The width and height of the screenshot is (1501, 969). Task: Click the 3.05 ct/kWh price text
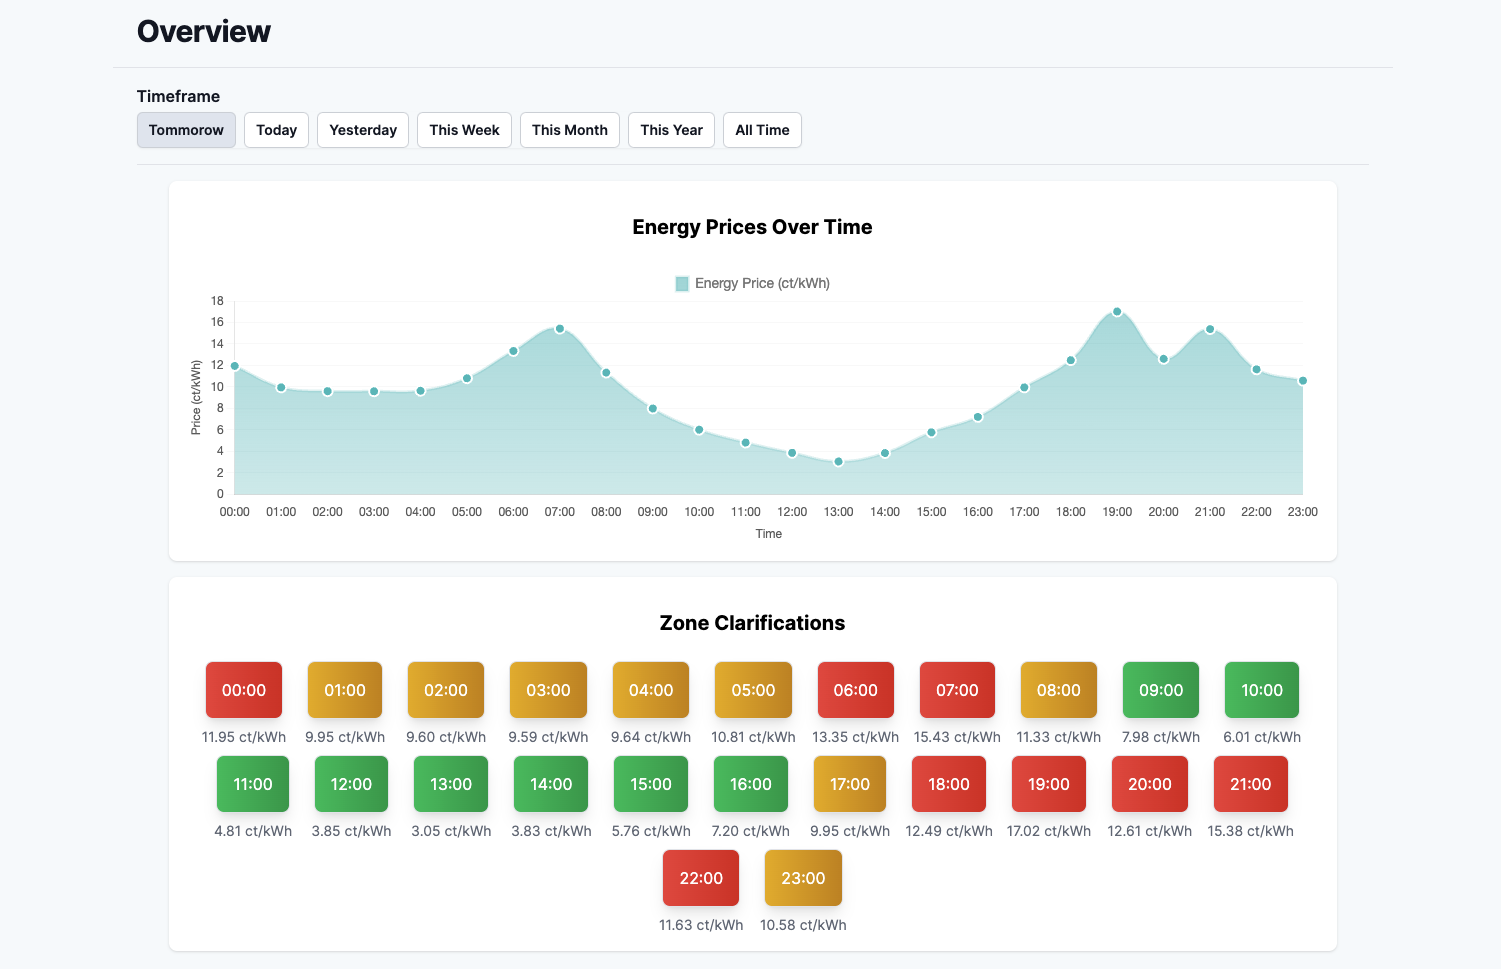coord(451,831)
